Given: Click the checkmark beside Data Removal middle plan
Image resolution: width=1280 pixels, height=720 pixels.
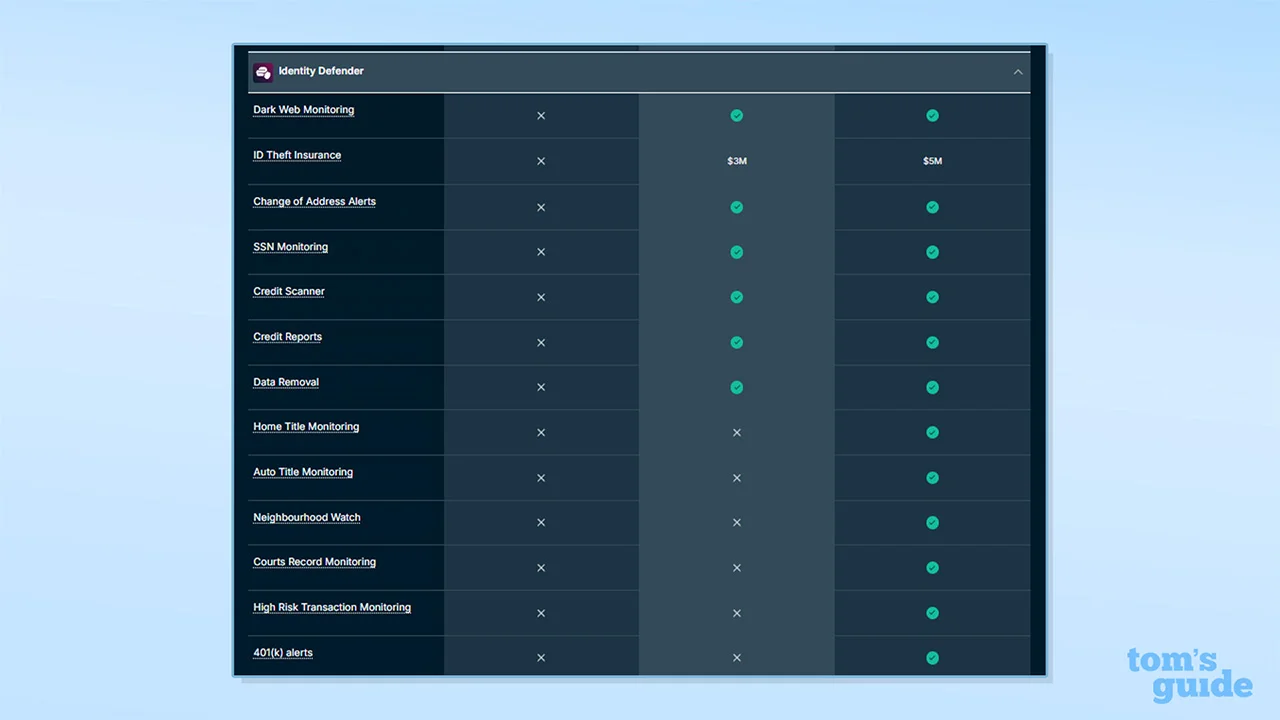Looking at the screenshot, I should pyautogui.click(x=737, y=387).
